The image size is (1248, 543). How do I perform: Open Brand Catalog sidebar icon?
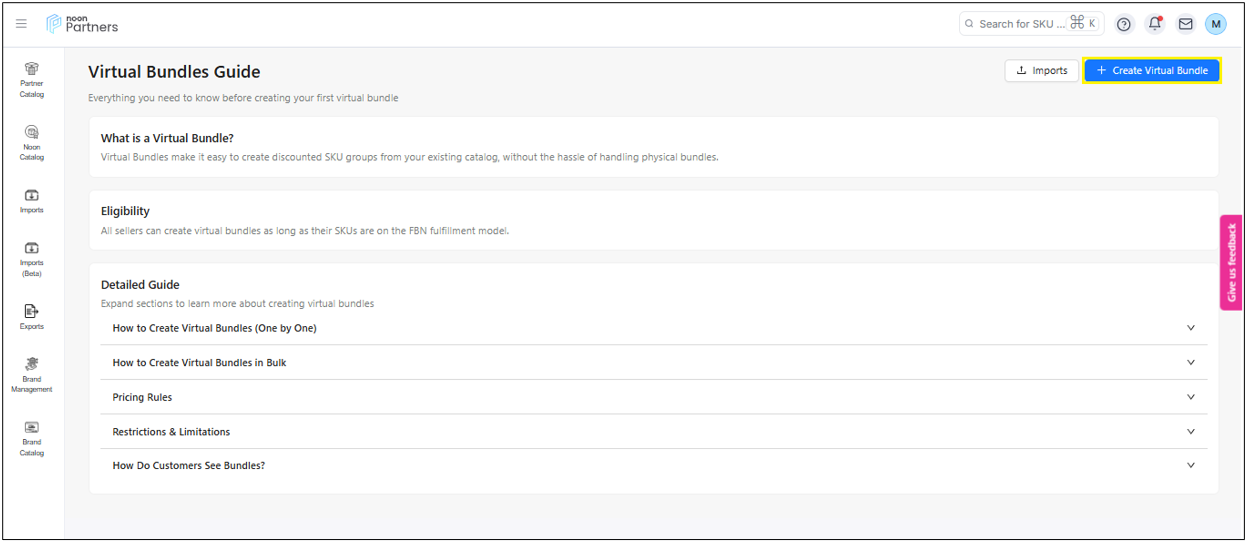tap(32, 438)
